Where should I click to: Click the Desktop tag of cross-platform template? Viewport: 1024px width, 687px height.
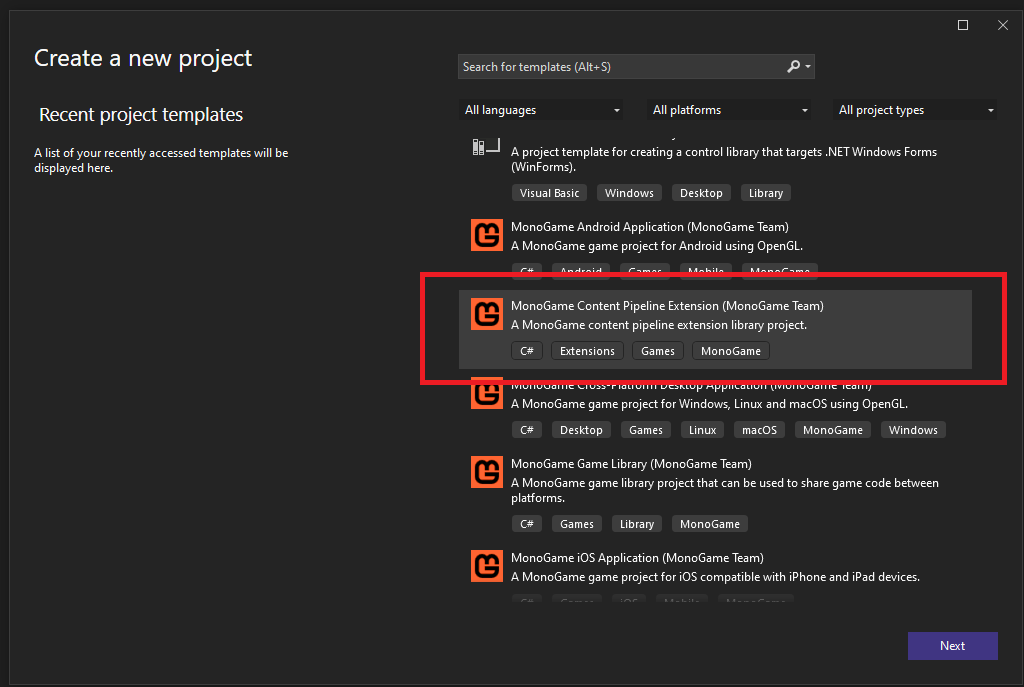click(581, 430)
